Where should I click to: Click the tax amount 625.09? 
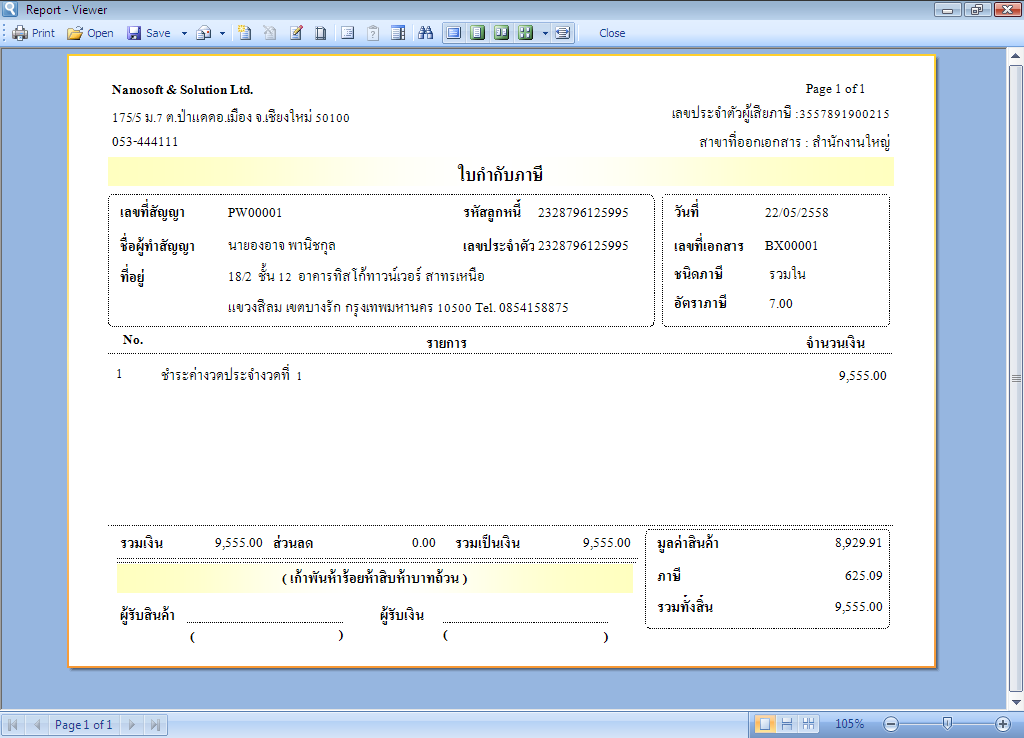click(863, 575)
